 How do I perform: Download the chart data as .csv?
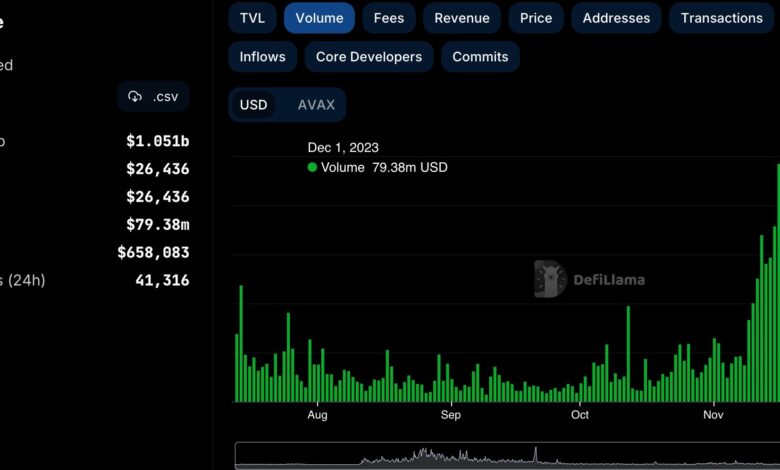click(x=153, y=97)
